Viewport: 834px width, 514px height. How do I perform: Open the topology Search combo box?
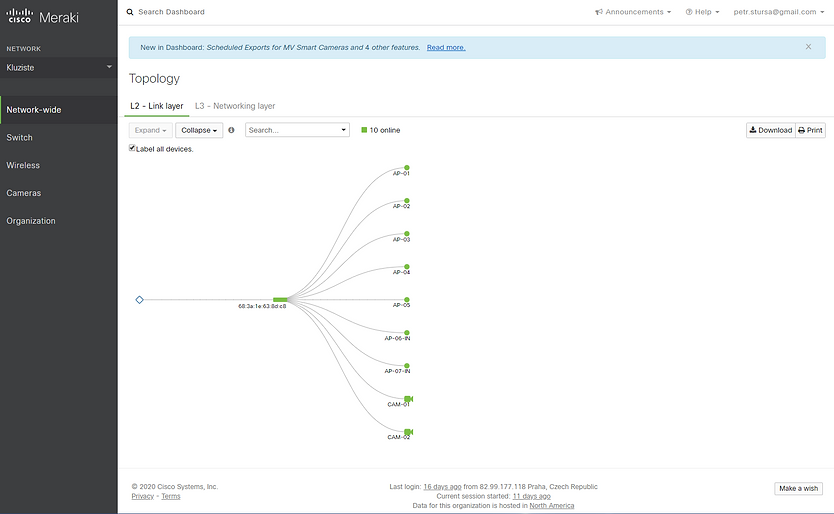pyautogui.click(x=297, y=130)
